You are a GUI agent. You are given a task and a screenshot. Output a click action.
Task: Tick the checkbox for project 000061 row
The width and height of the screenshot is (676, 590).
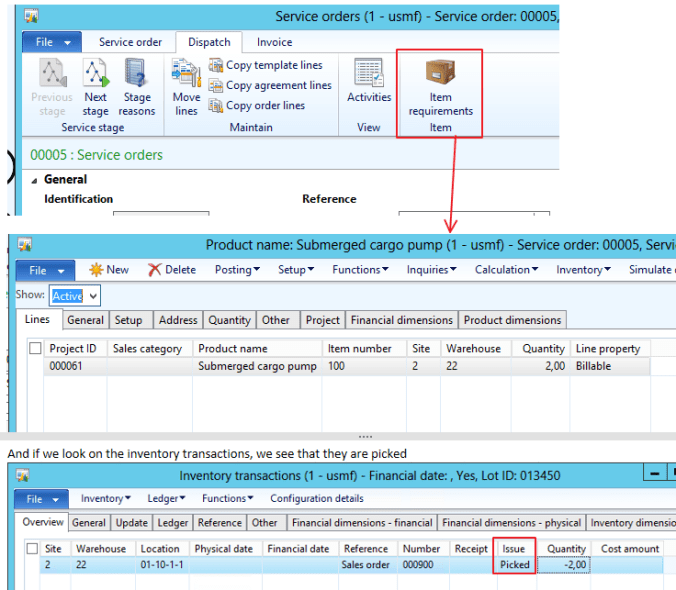35,366
